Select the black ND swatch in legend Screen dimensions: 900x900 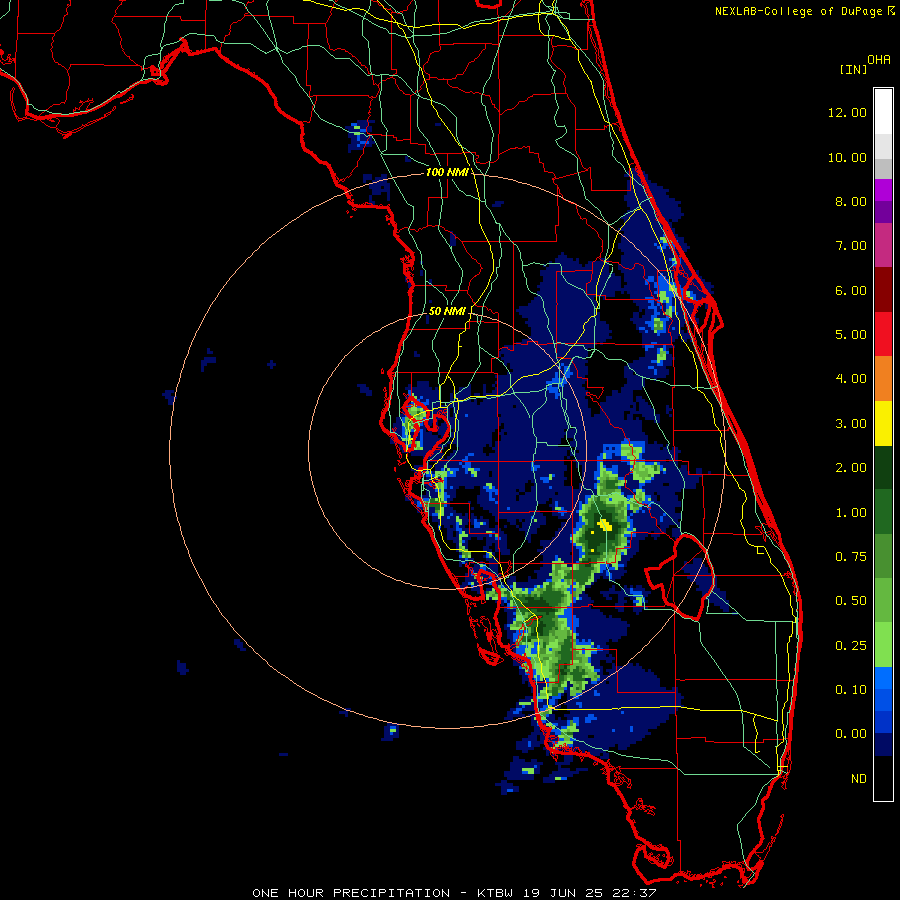click(883, 778)
